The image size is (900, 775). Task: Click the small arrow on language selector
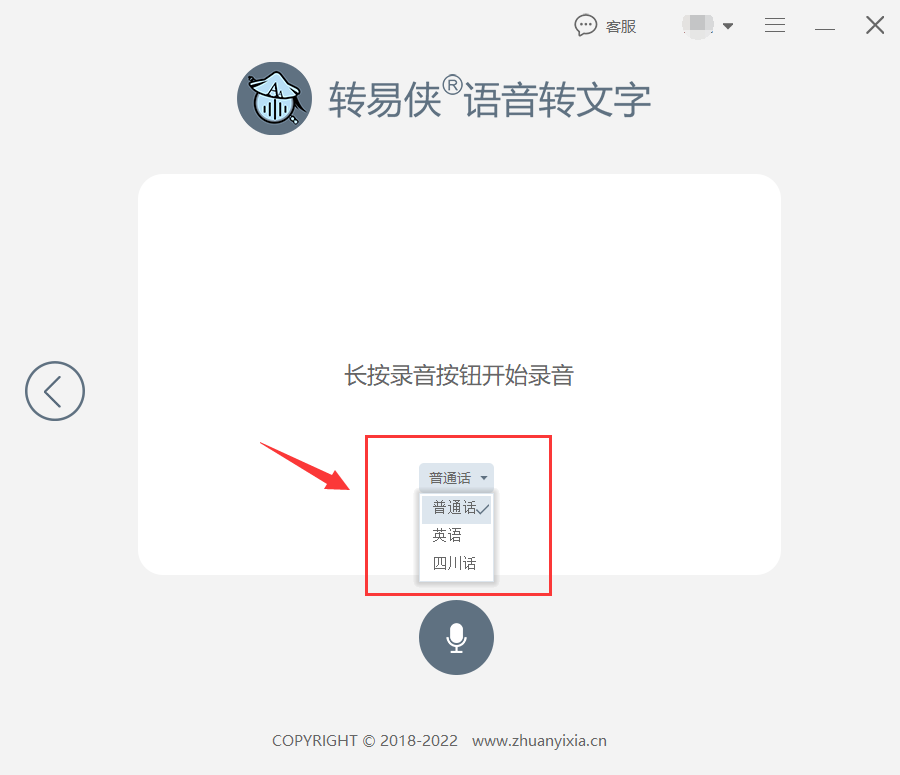[x=484, y=478]
